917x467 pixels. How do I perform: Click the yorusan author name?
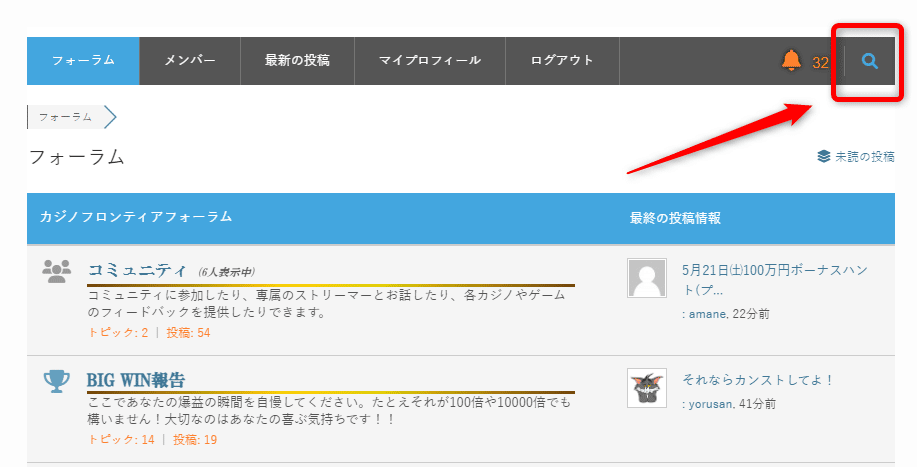click(710, 404)
